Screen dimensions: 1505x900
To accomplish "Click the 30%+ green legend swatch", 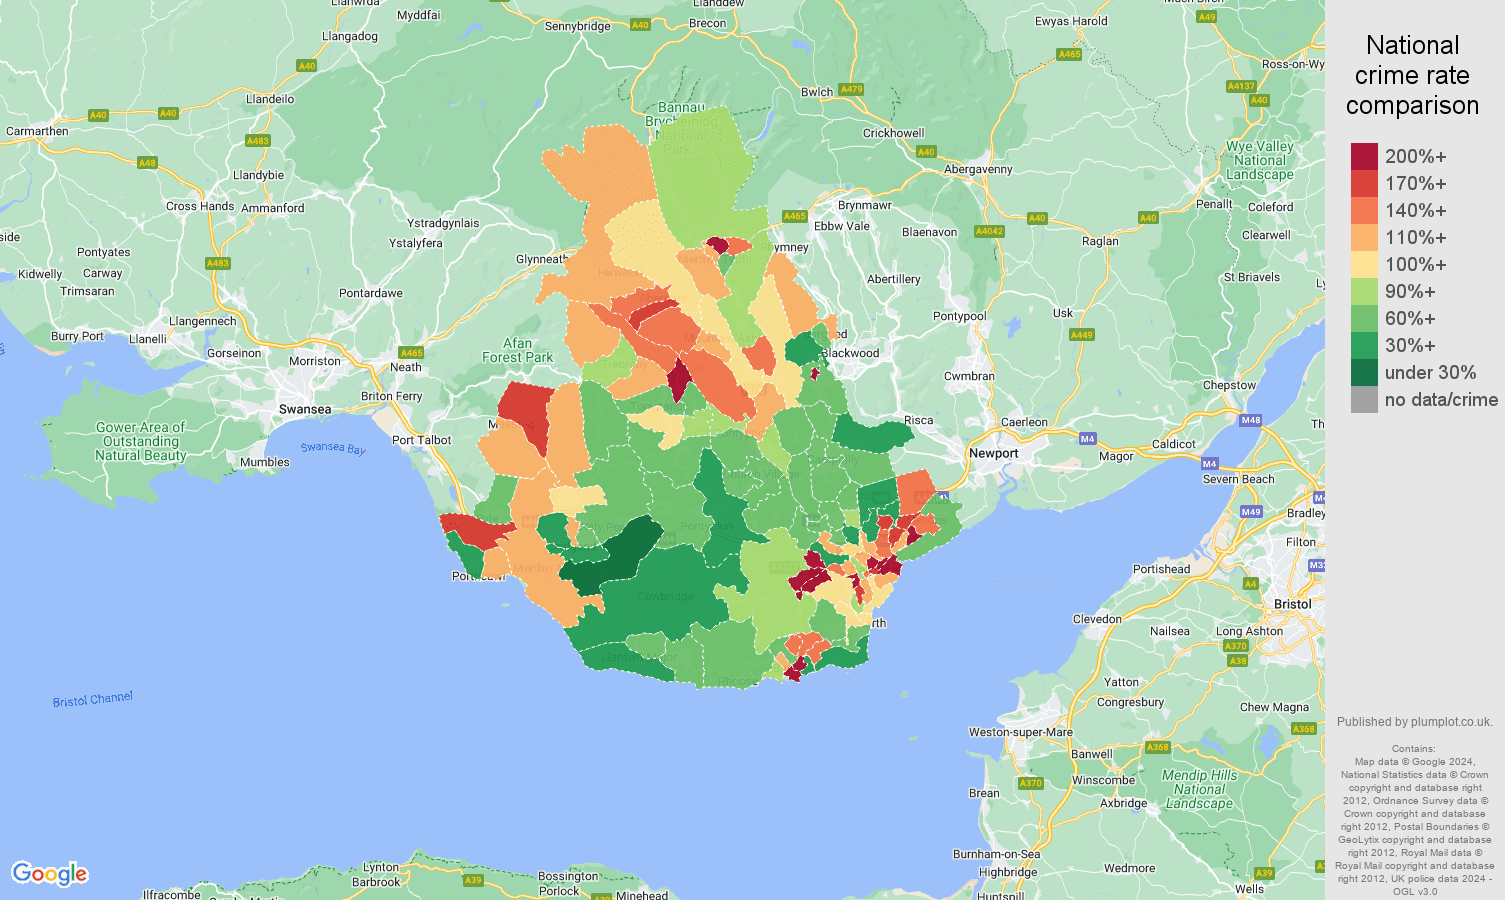I will point(1364,346).
